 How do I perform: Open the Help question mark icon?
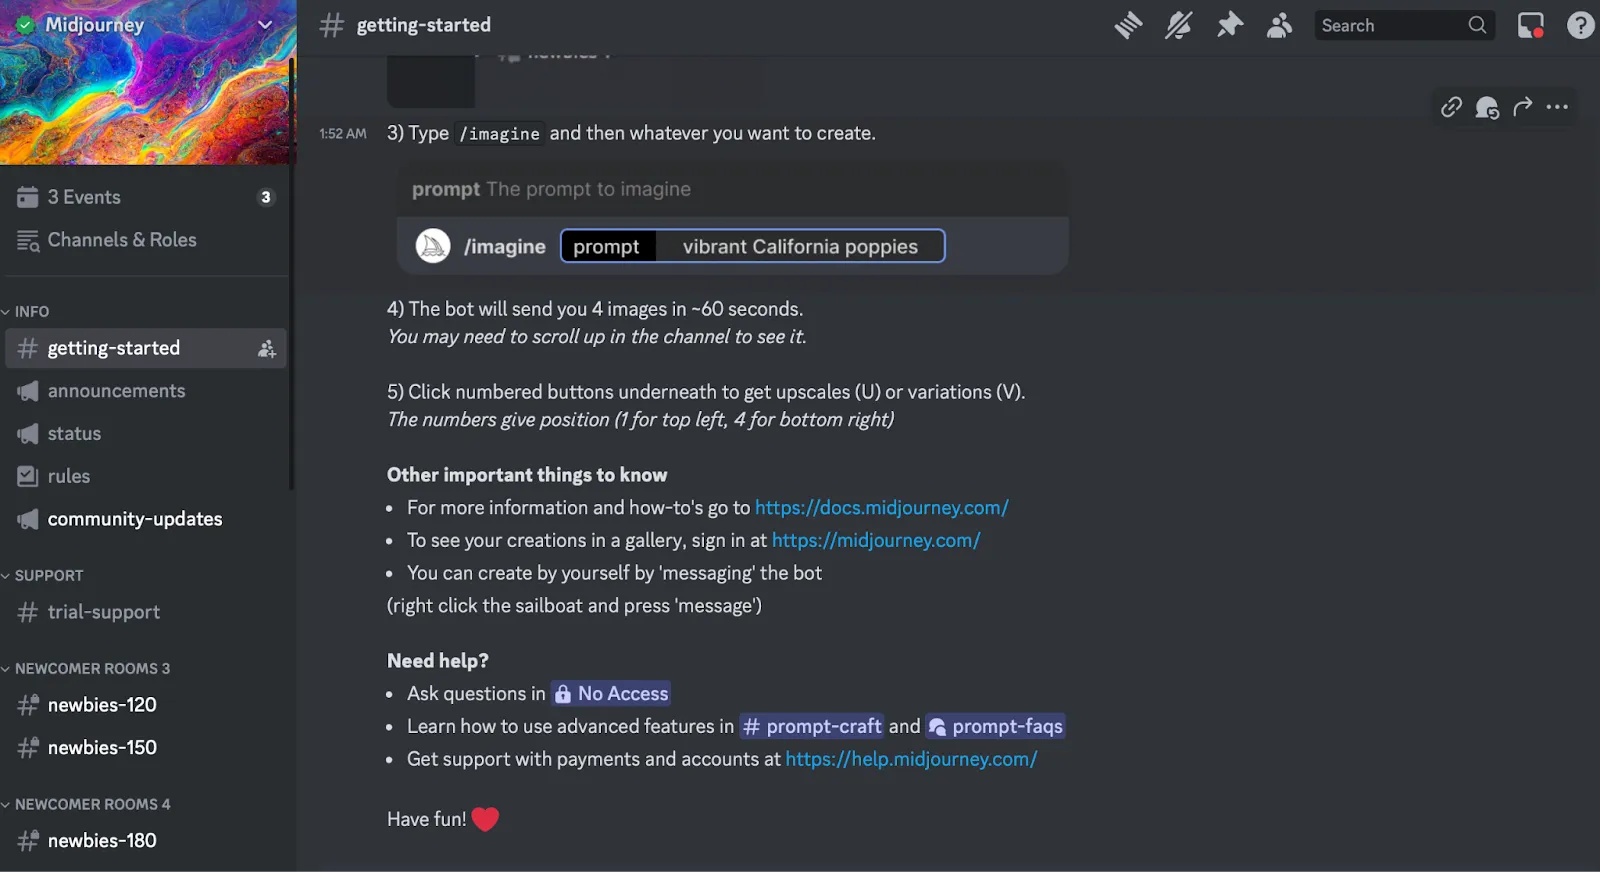(x=1581, y=25)
